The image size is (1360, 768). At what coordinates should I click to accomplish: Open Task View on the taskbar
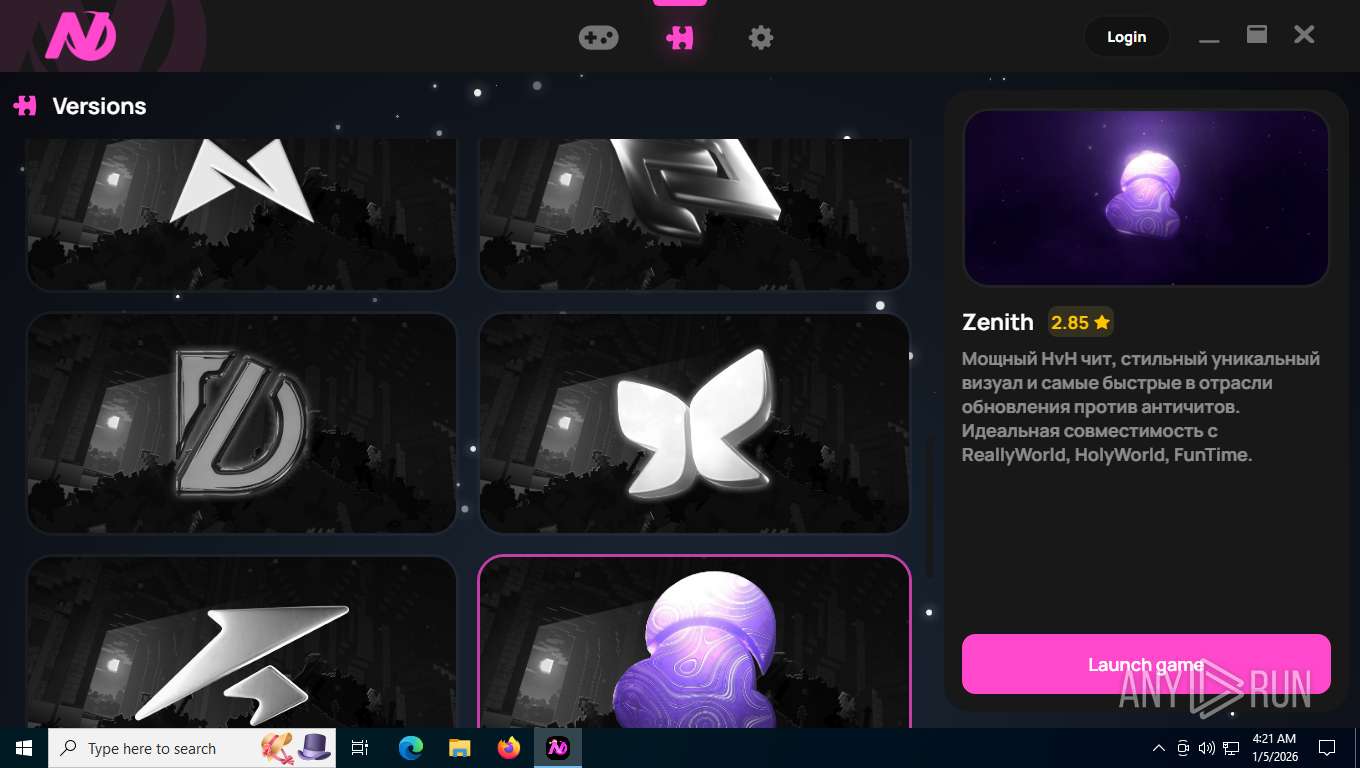point(360,748)
